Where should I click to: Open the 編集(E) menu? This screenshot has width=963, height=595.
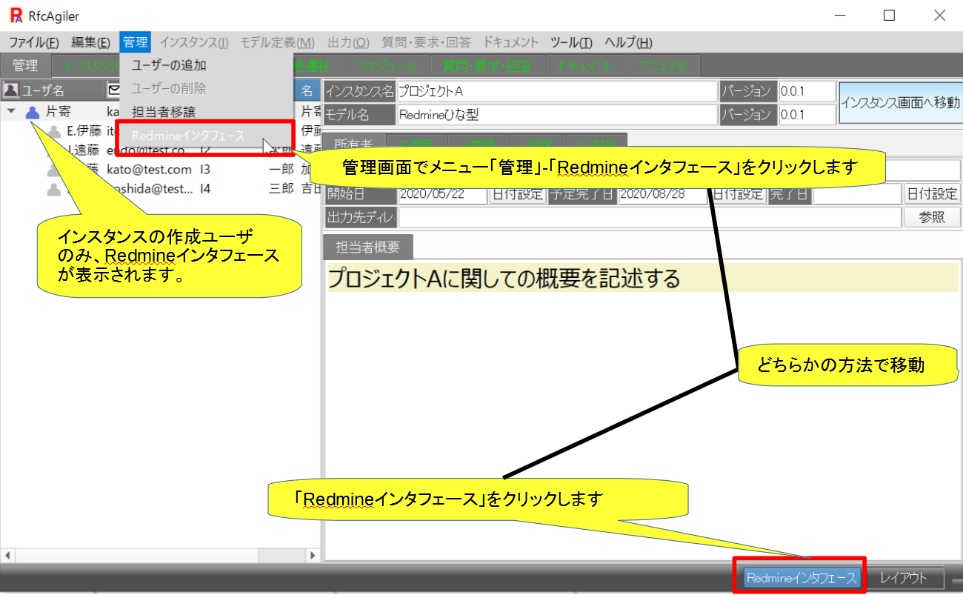pos(90,42)
